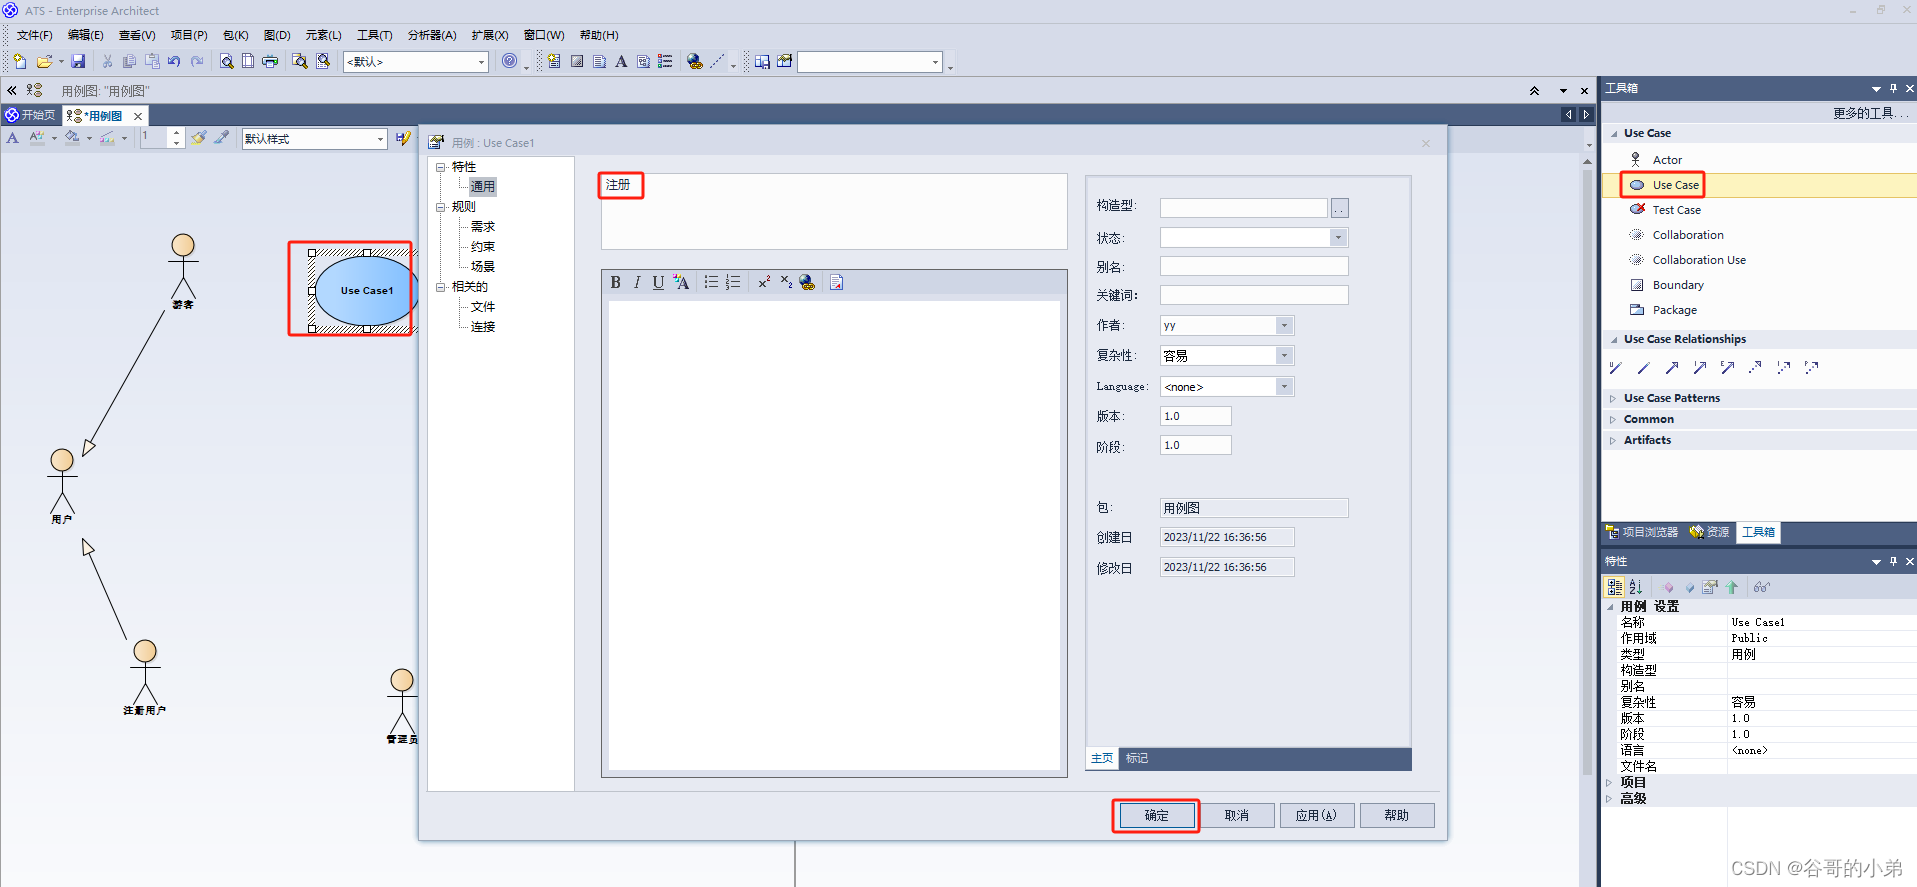
Task: Click the 取消 button
Action: 1237,816
